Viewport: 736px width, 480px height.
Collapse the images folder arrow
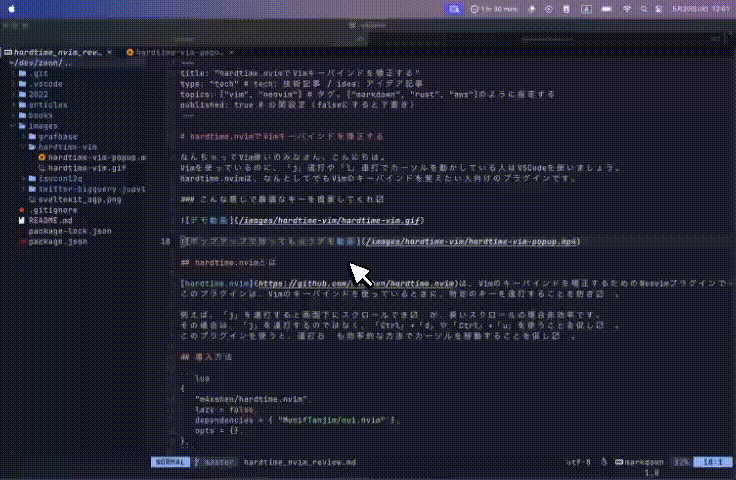point(13,126)
